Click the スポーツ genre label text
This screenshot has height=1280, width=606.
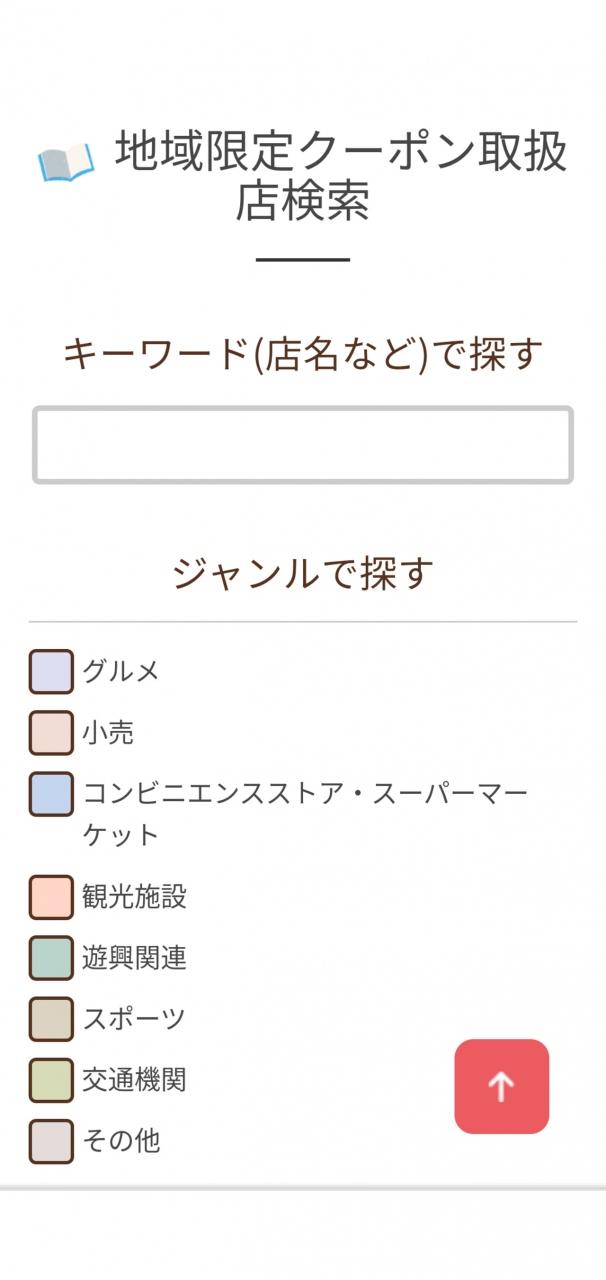coord(134,1019)
